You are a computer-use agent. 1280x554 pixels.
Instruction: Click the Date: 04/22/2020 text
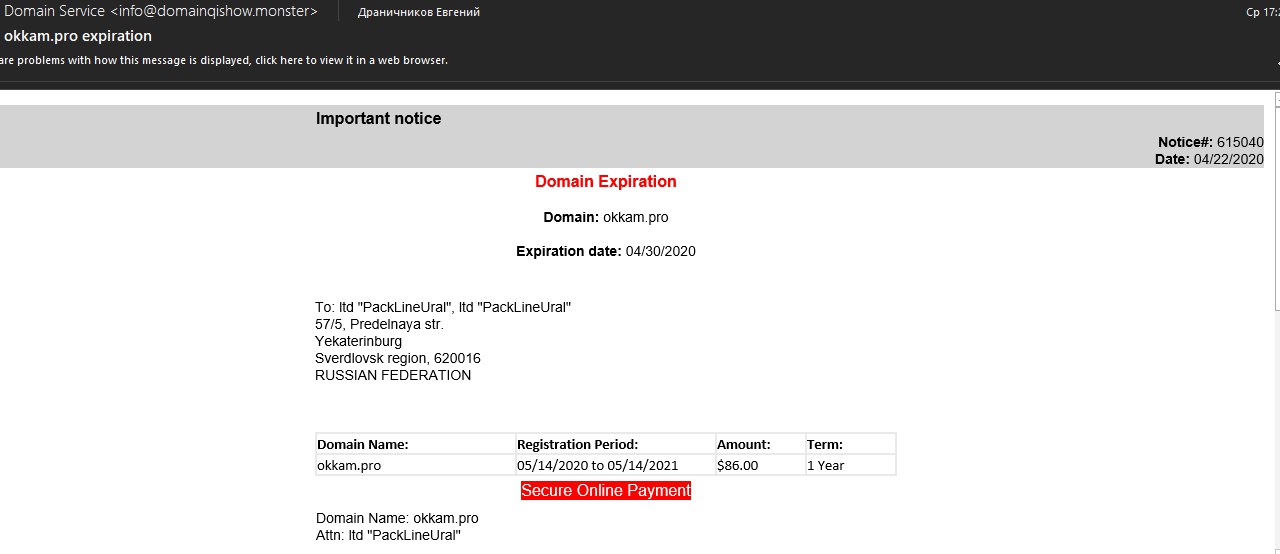click(1209, 159)
